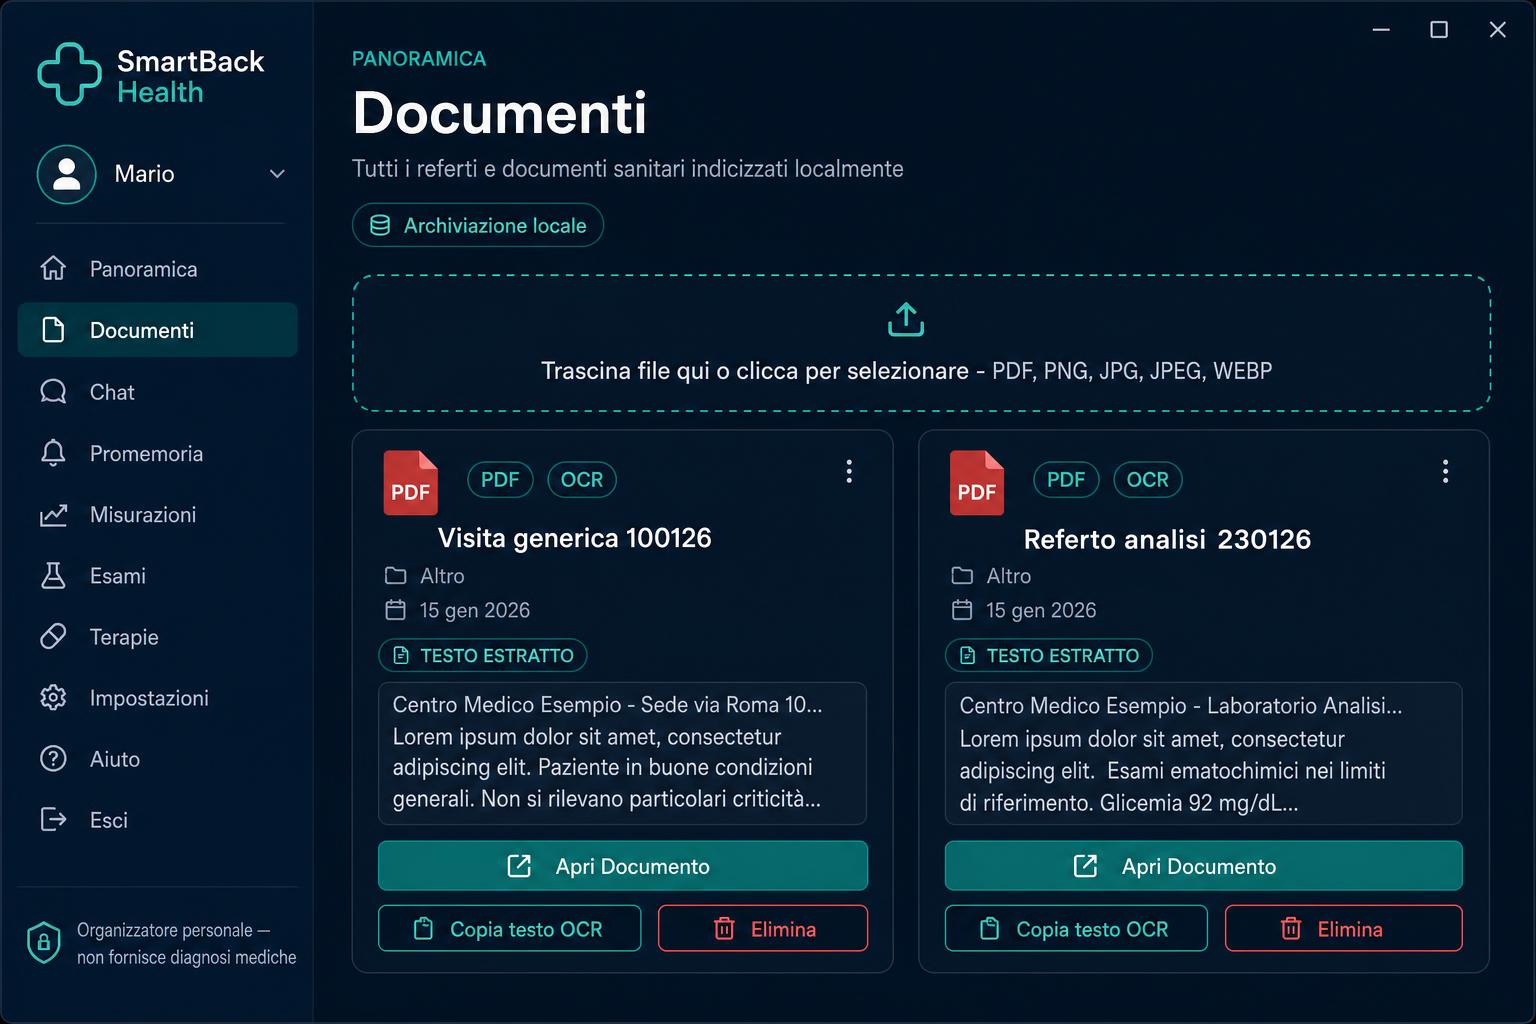Screen dimensions: 1536x1024
Task: Open Misurazioni in the sidebar
Action: 158,515
